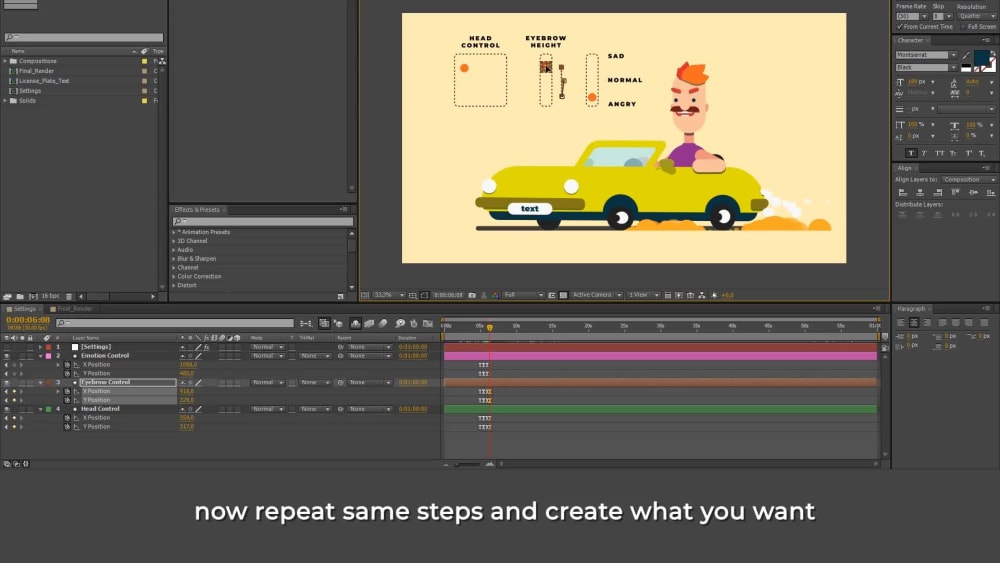Click the Emotion Control pink label color
This screenshot has width=1000, height=563.
(x=48, y=356)
